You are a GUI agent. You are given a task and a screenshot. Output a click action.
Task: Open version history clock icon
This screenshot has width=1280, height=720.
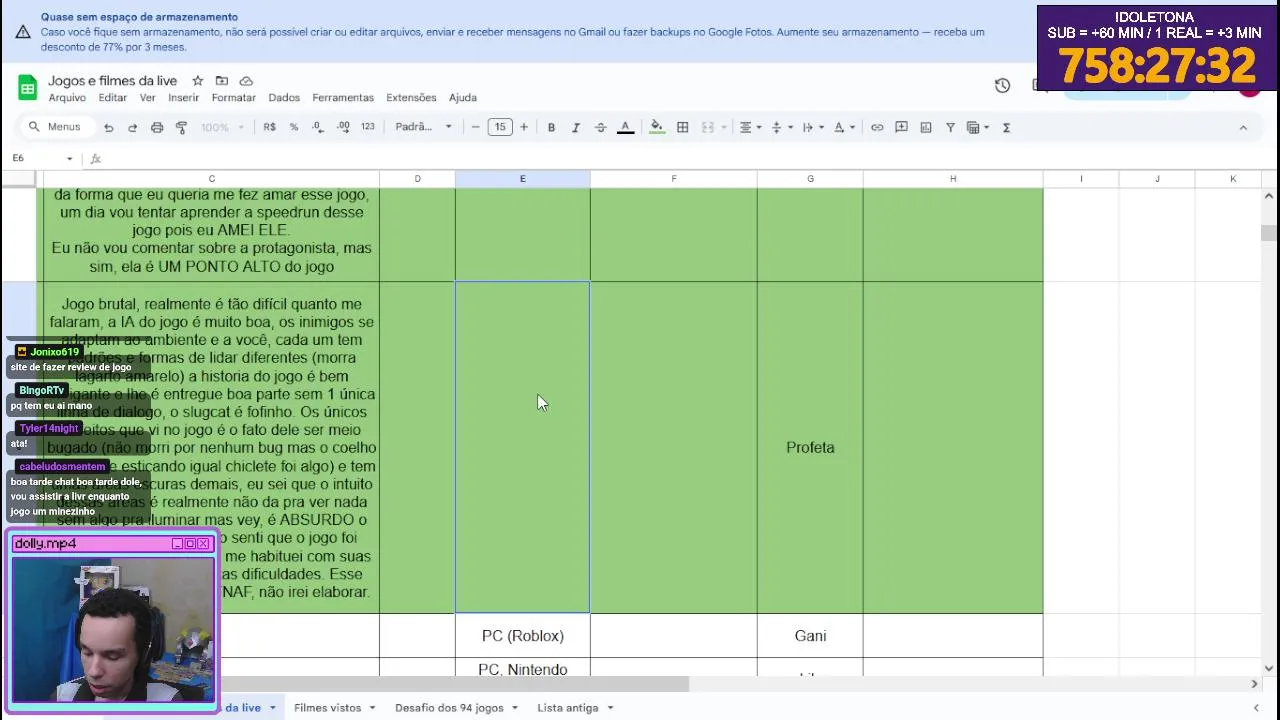tap(1002, 86)
